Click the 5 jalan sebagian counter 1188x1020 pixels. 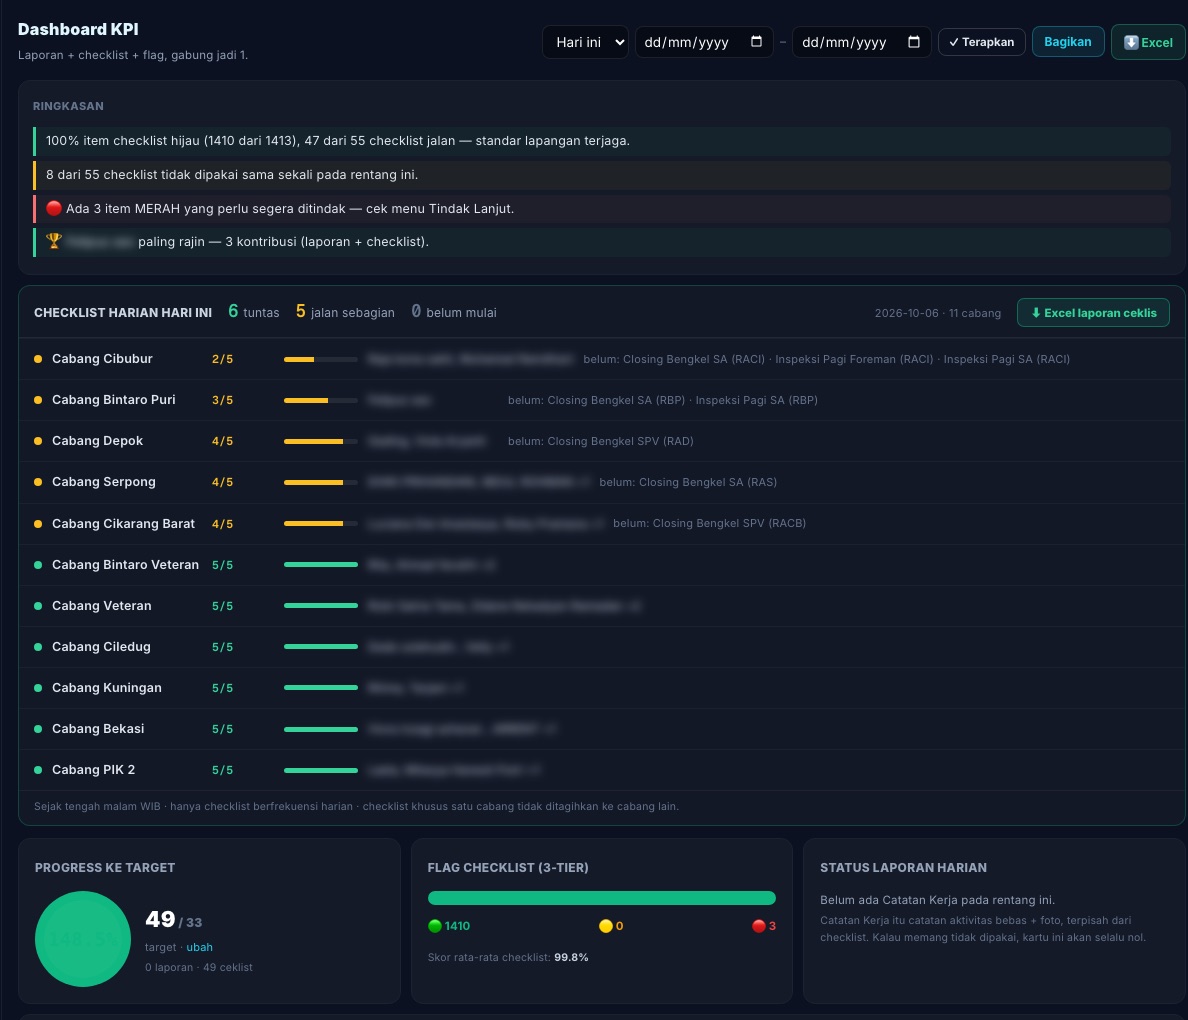pyautogui.click(x=345, y=311)
